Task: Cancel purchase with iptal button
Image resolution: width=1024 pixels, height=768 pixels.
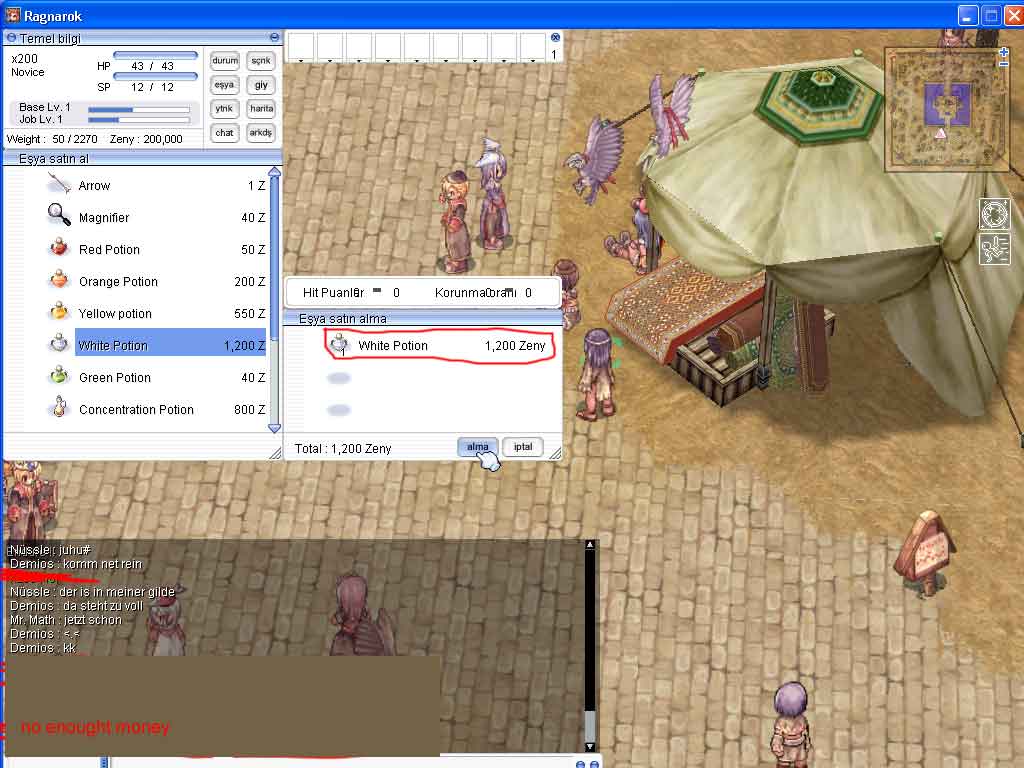Action: point(522,447)
